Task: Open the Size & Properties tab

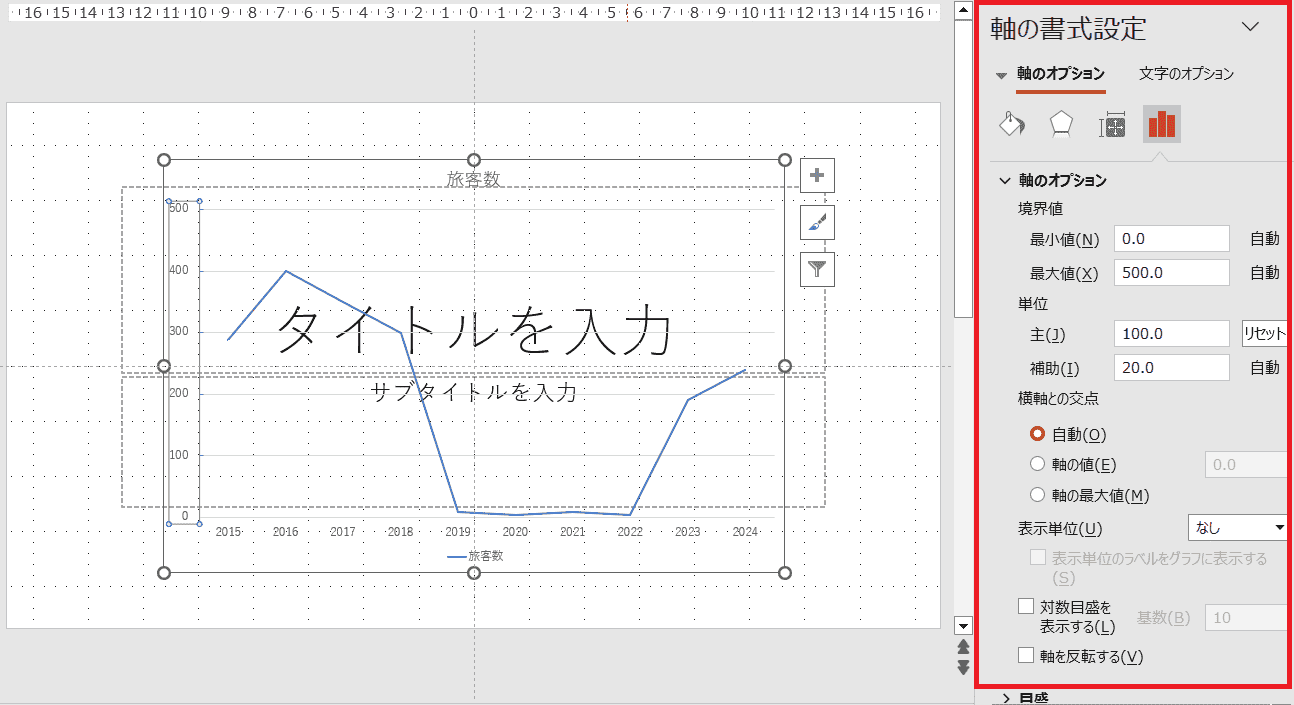Action: coord(1112,125)
